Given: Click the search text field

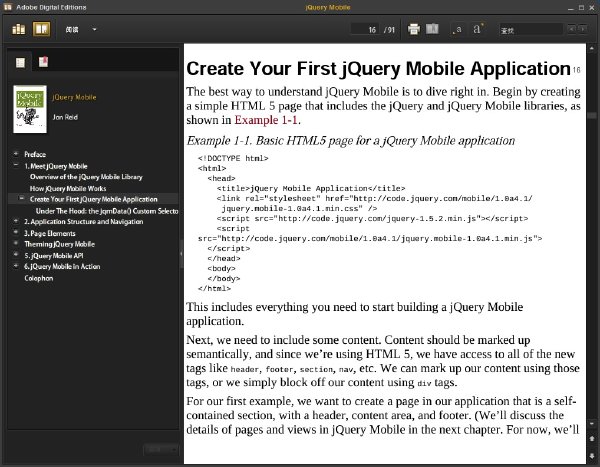Looking at the screenshot, I should 531,29.
